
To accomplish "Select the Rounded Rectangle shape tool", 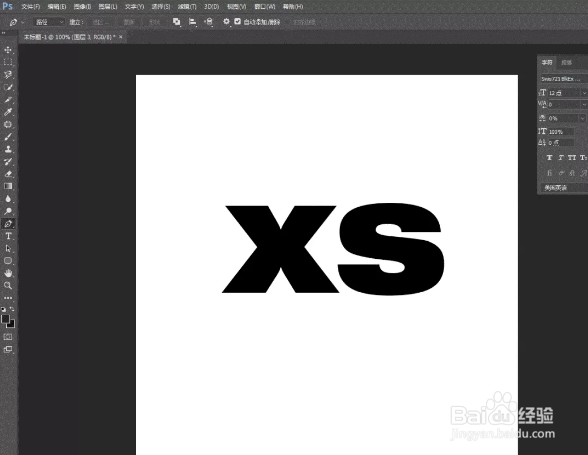I will (x=8, y=261).
